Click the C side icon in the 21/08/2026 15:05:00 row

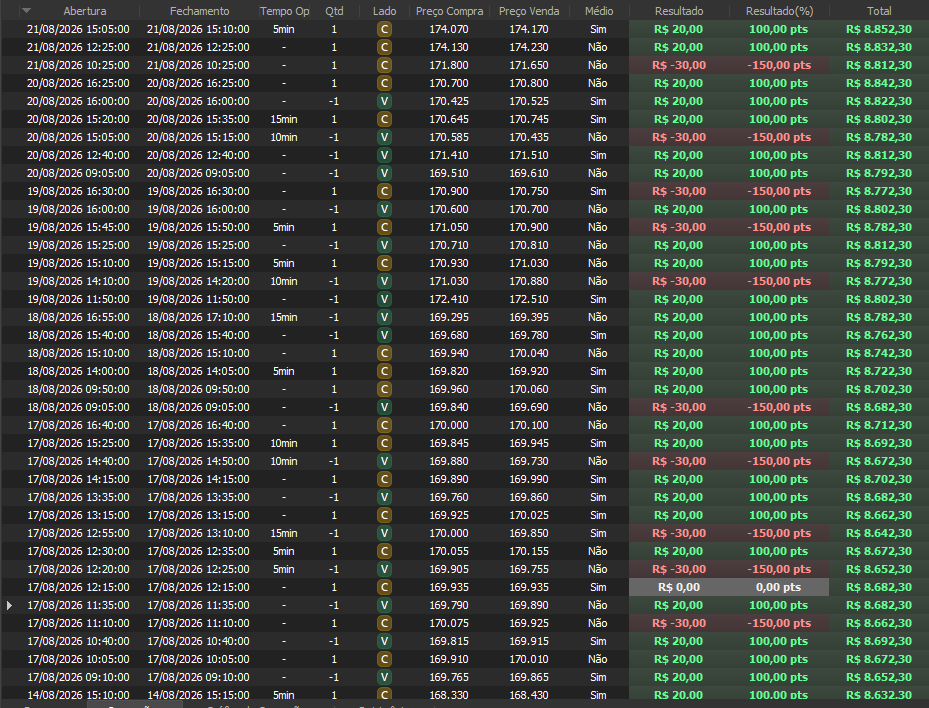384,29
